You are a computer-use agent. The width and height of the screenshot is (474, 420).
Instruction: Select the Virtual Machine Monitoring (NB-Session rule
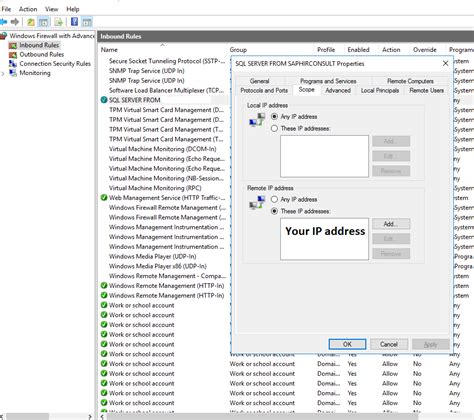(166, 178)
